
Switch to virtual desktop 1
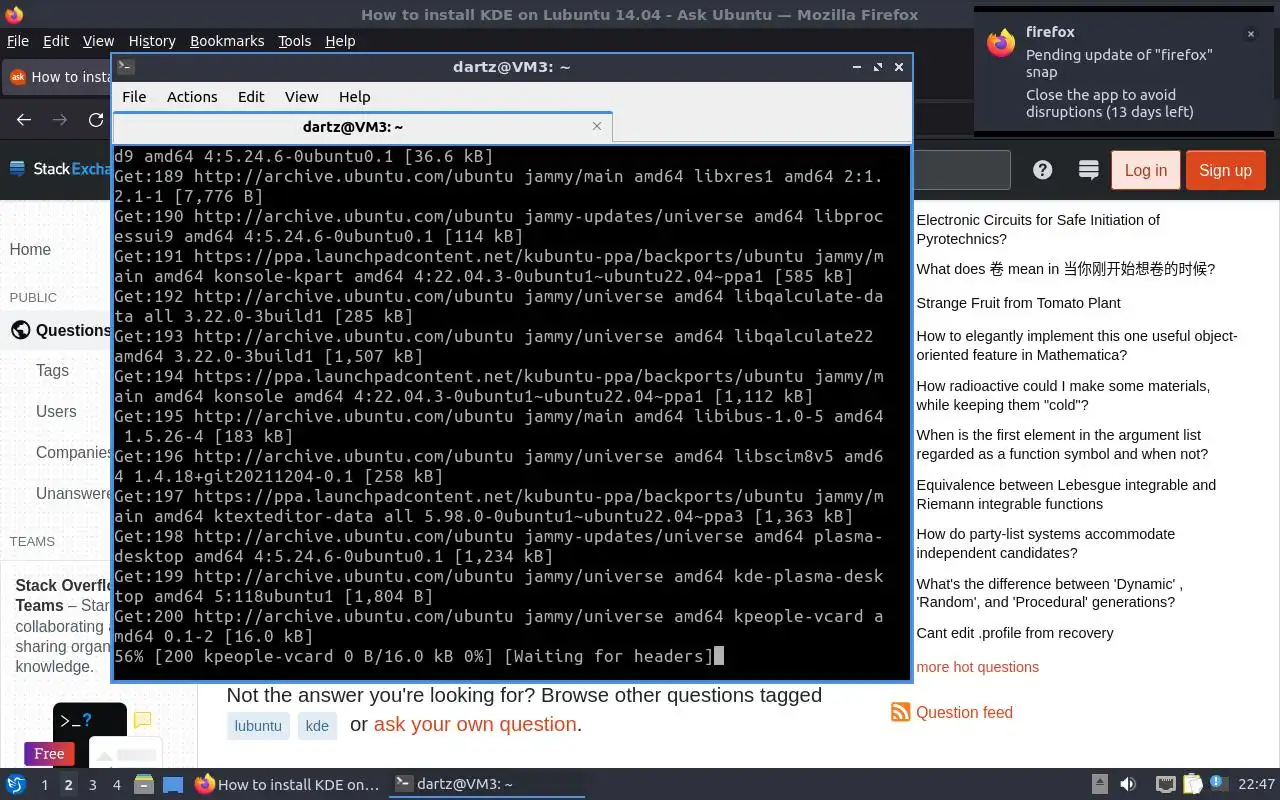coord(44,785)
